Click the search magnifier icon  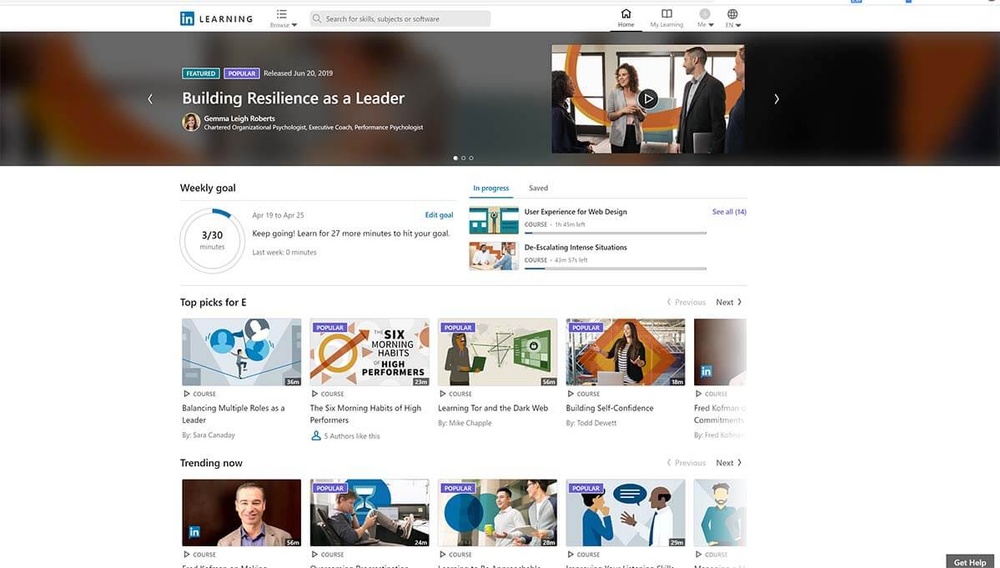[317, 19]
